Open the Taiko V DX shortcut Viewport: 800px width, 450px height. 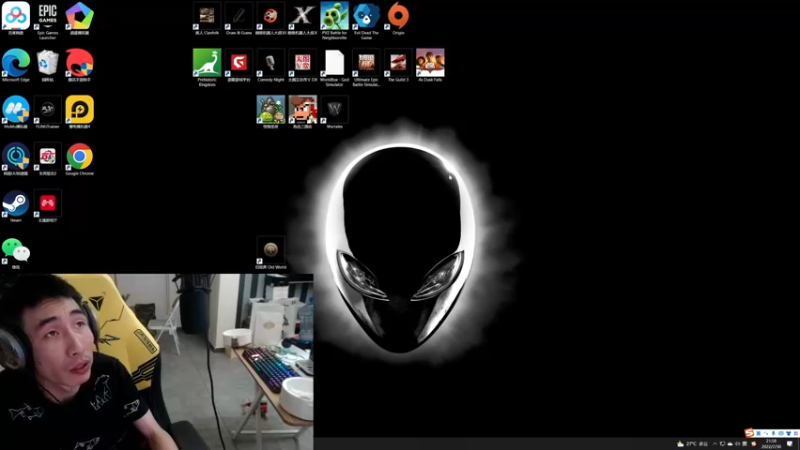(303, 63)
